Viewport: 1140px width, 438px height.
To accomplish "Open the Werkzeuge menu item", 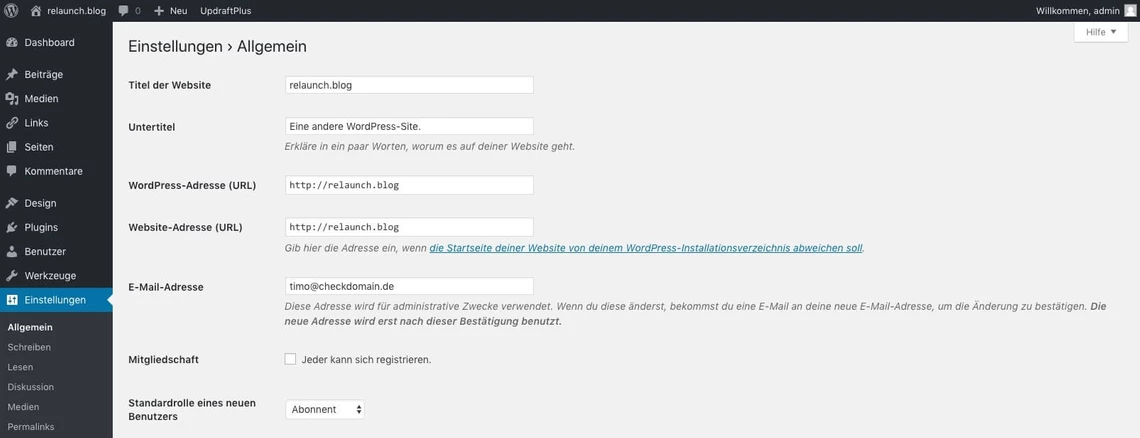I will [x=50, y=275].
